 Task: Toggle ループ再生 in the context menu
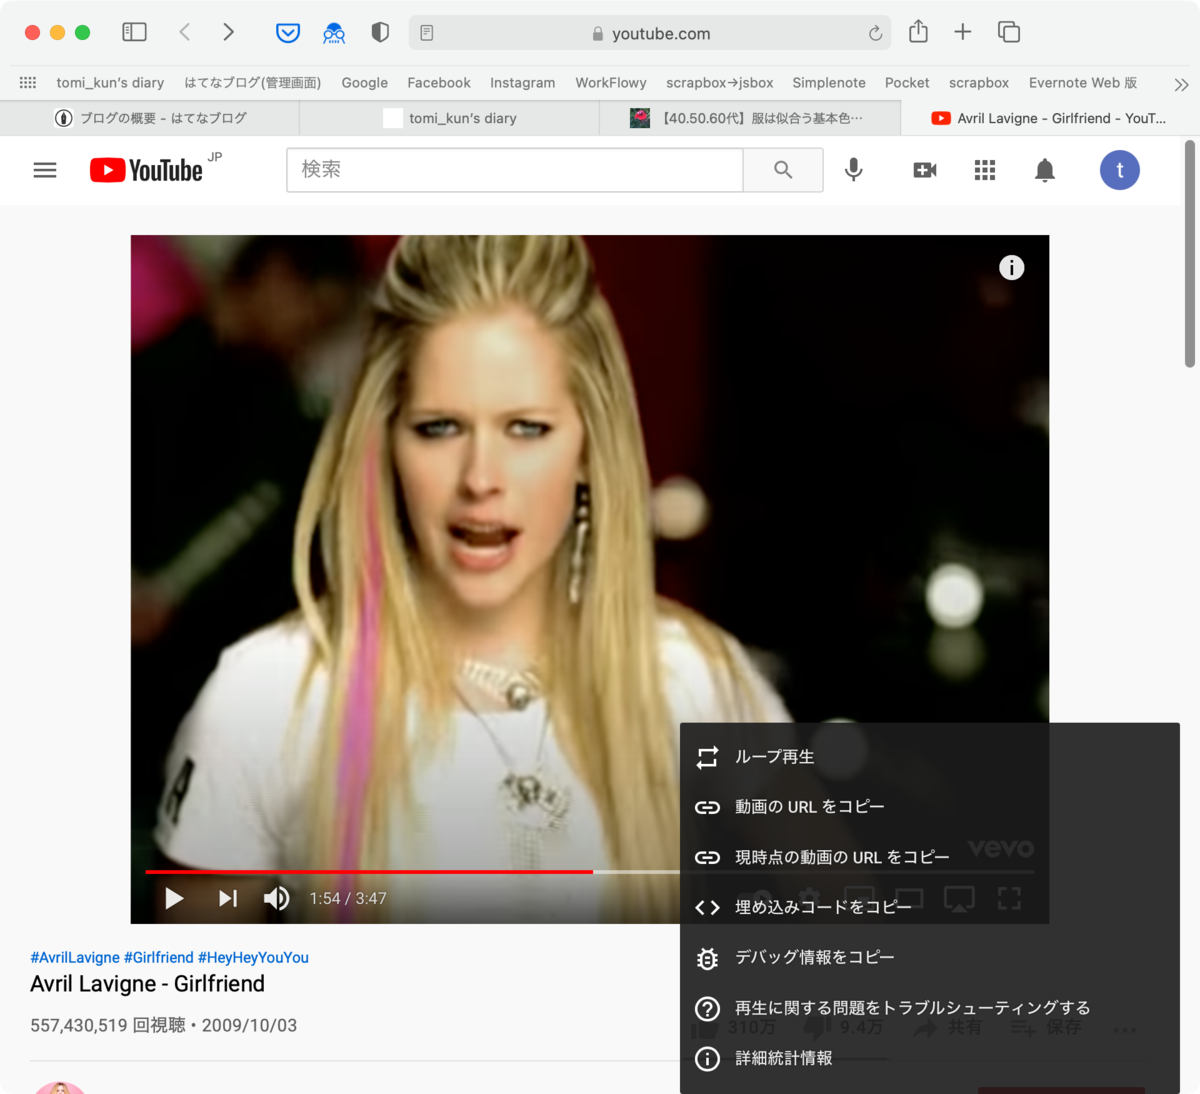coord(930,757)
